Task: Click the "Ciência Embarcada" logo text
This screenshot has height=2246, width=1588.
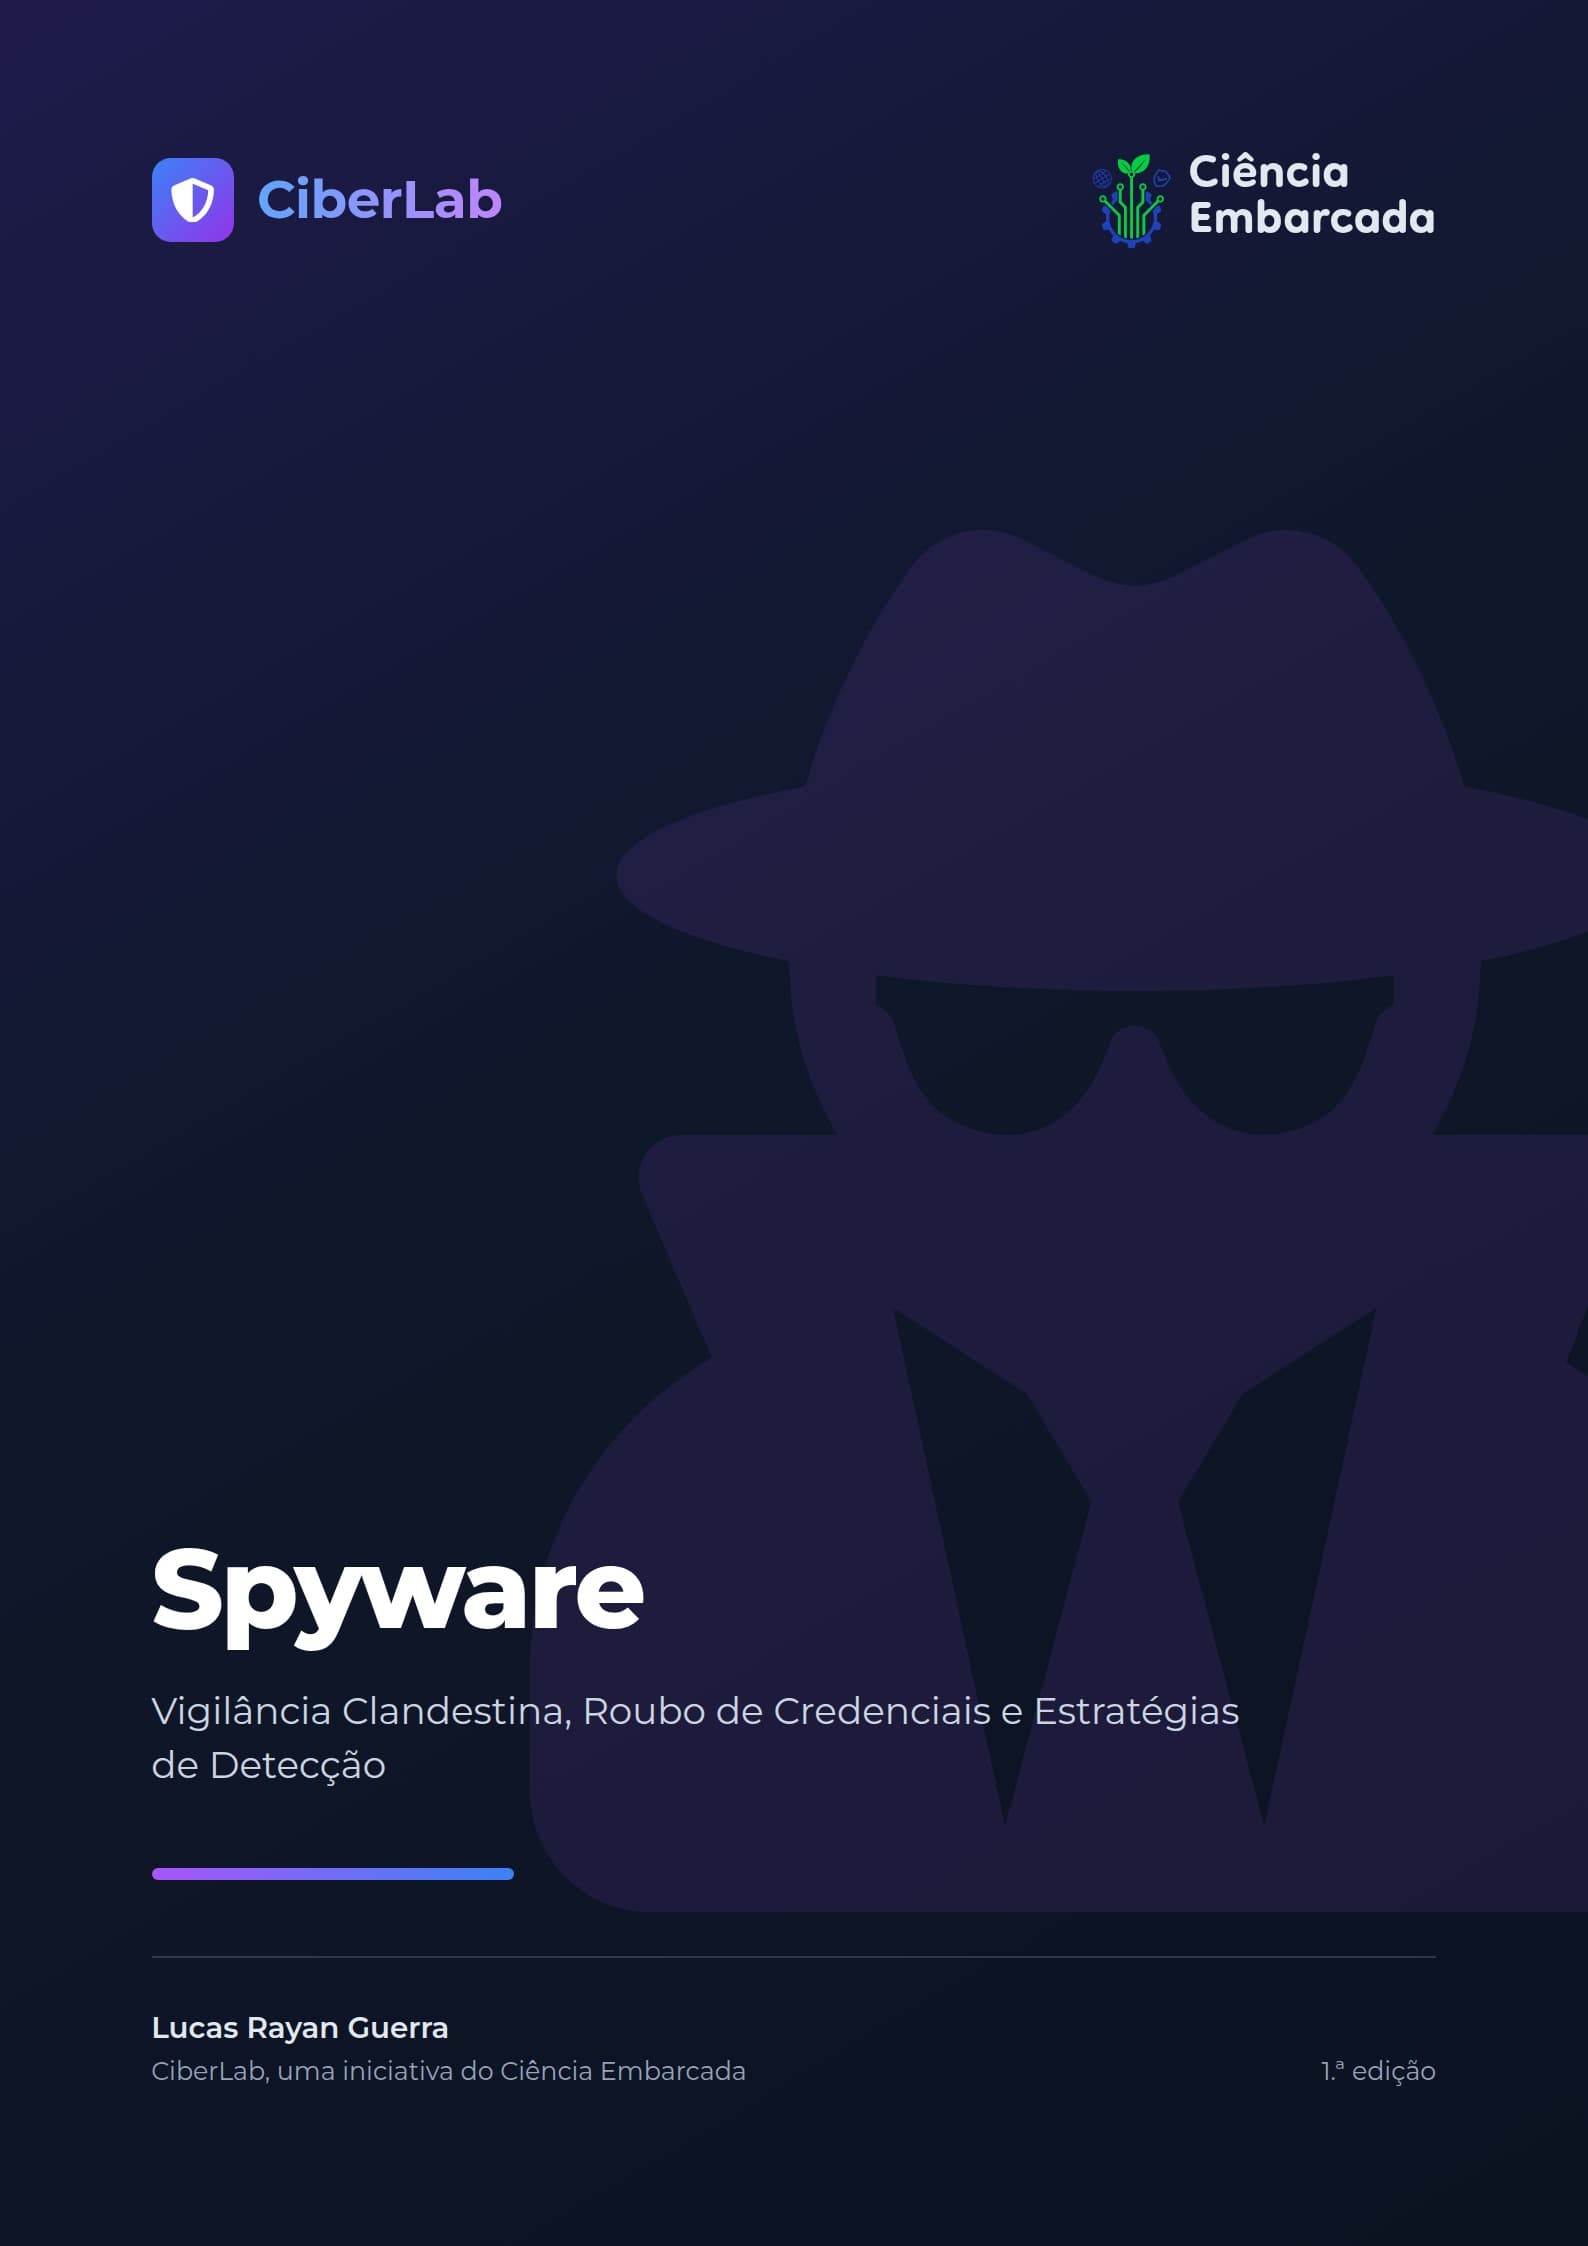Action: [1312, 196]
